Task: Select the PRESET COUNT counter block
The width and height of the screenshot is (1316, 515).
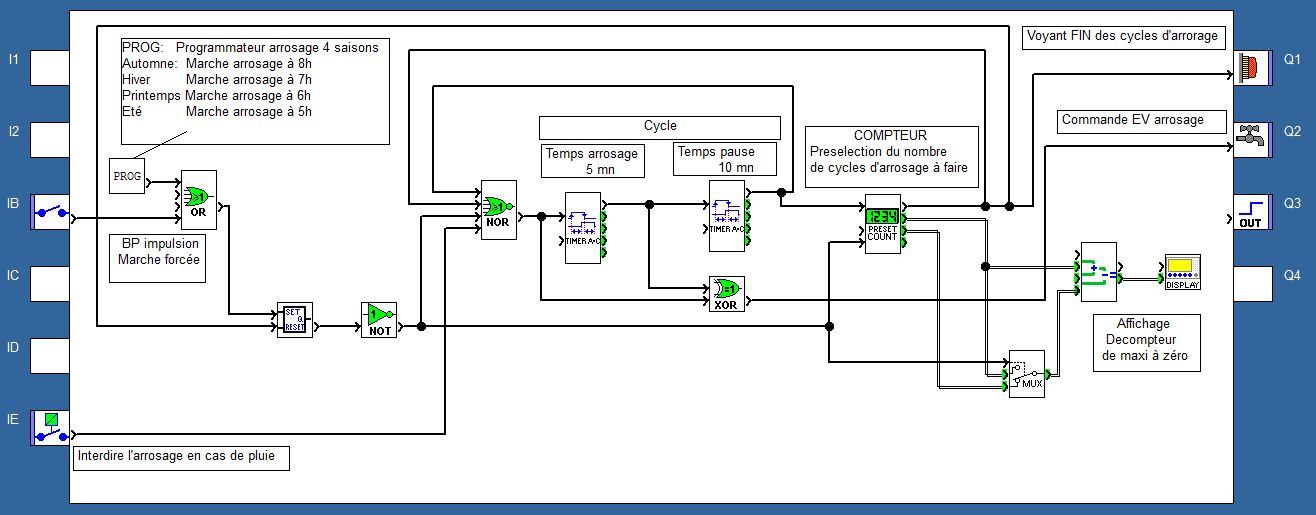Action: pyautogui.click(x=882, y=224)
